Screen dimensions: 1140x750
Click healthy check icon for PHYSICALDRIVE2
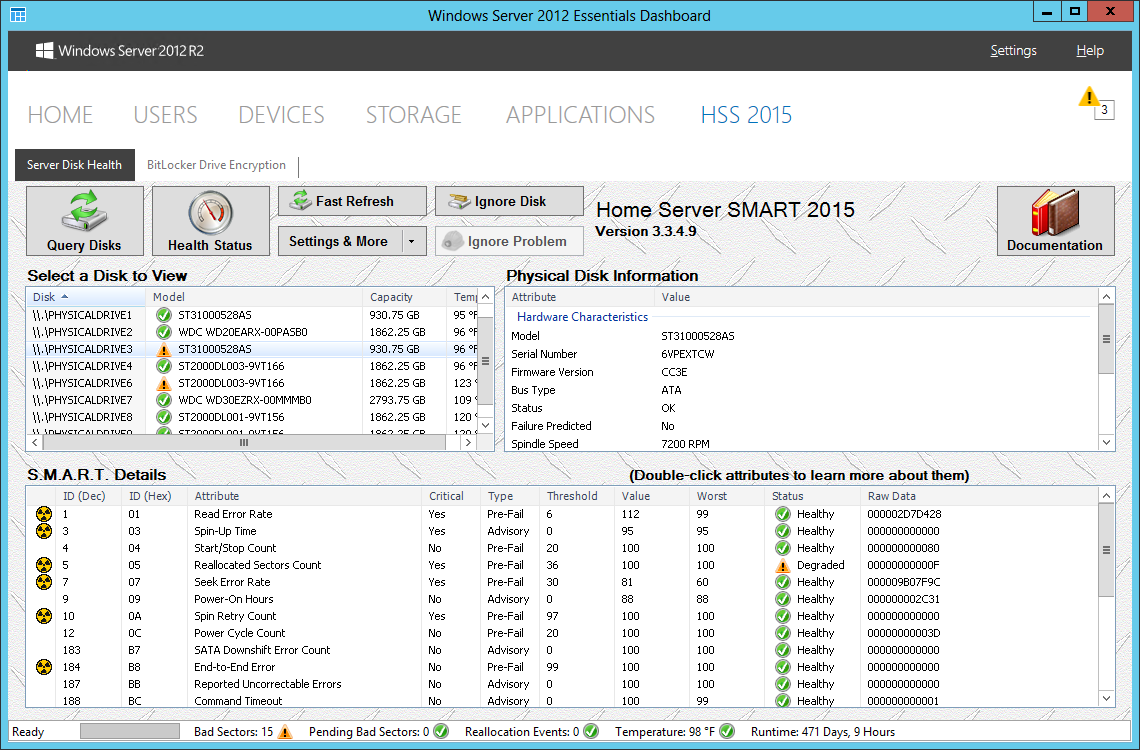point(164,332)
